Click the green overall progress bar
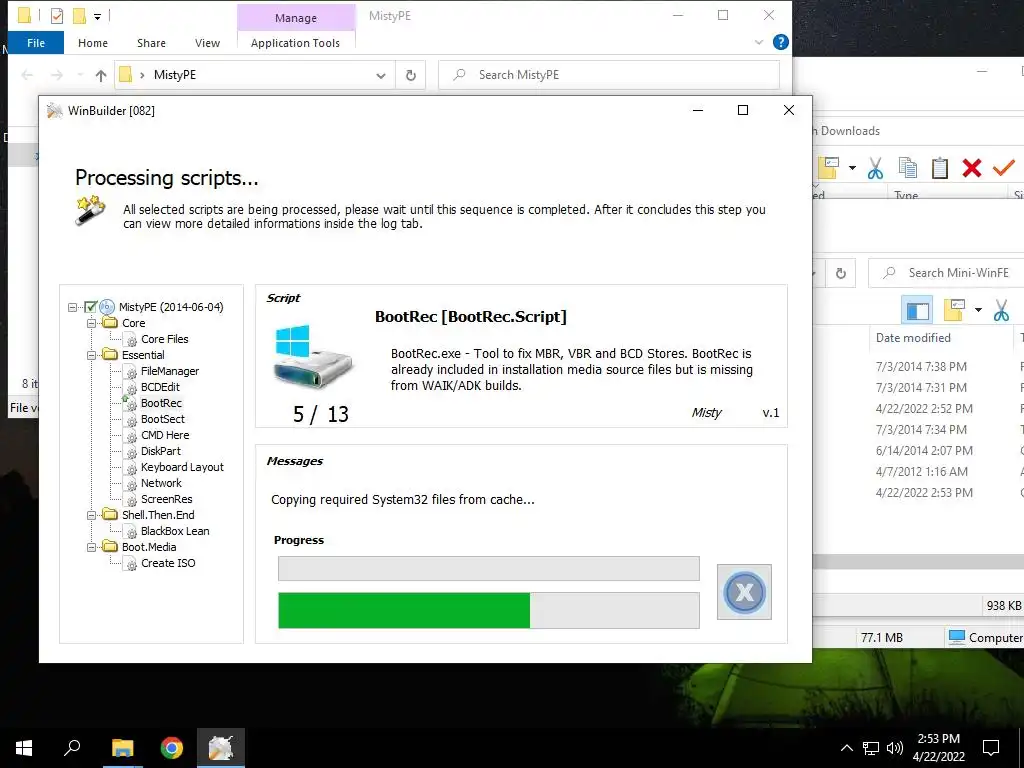 (488, 610)
